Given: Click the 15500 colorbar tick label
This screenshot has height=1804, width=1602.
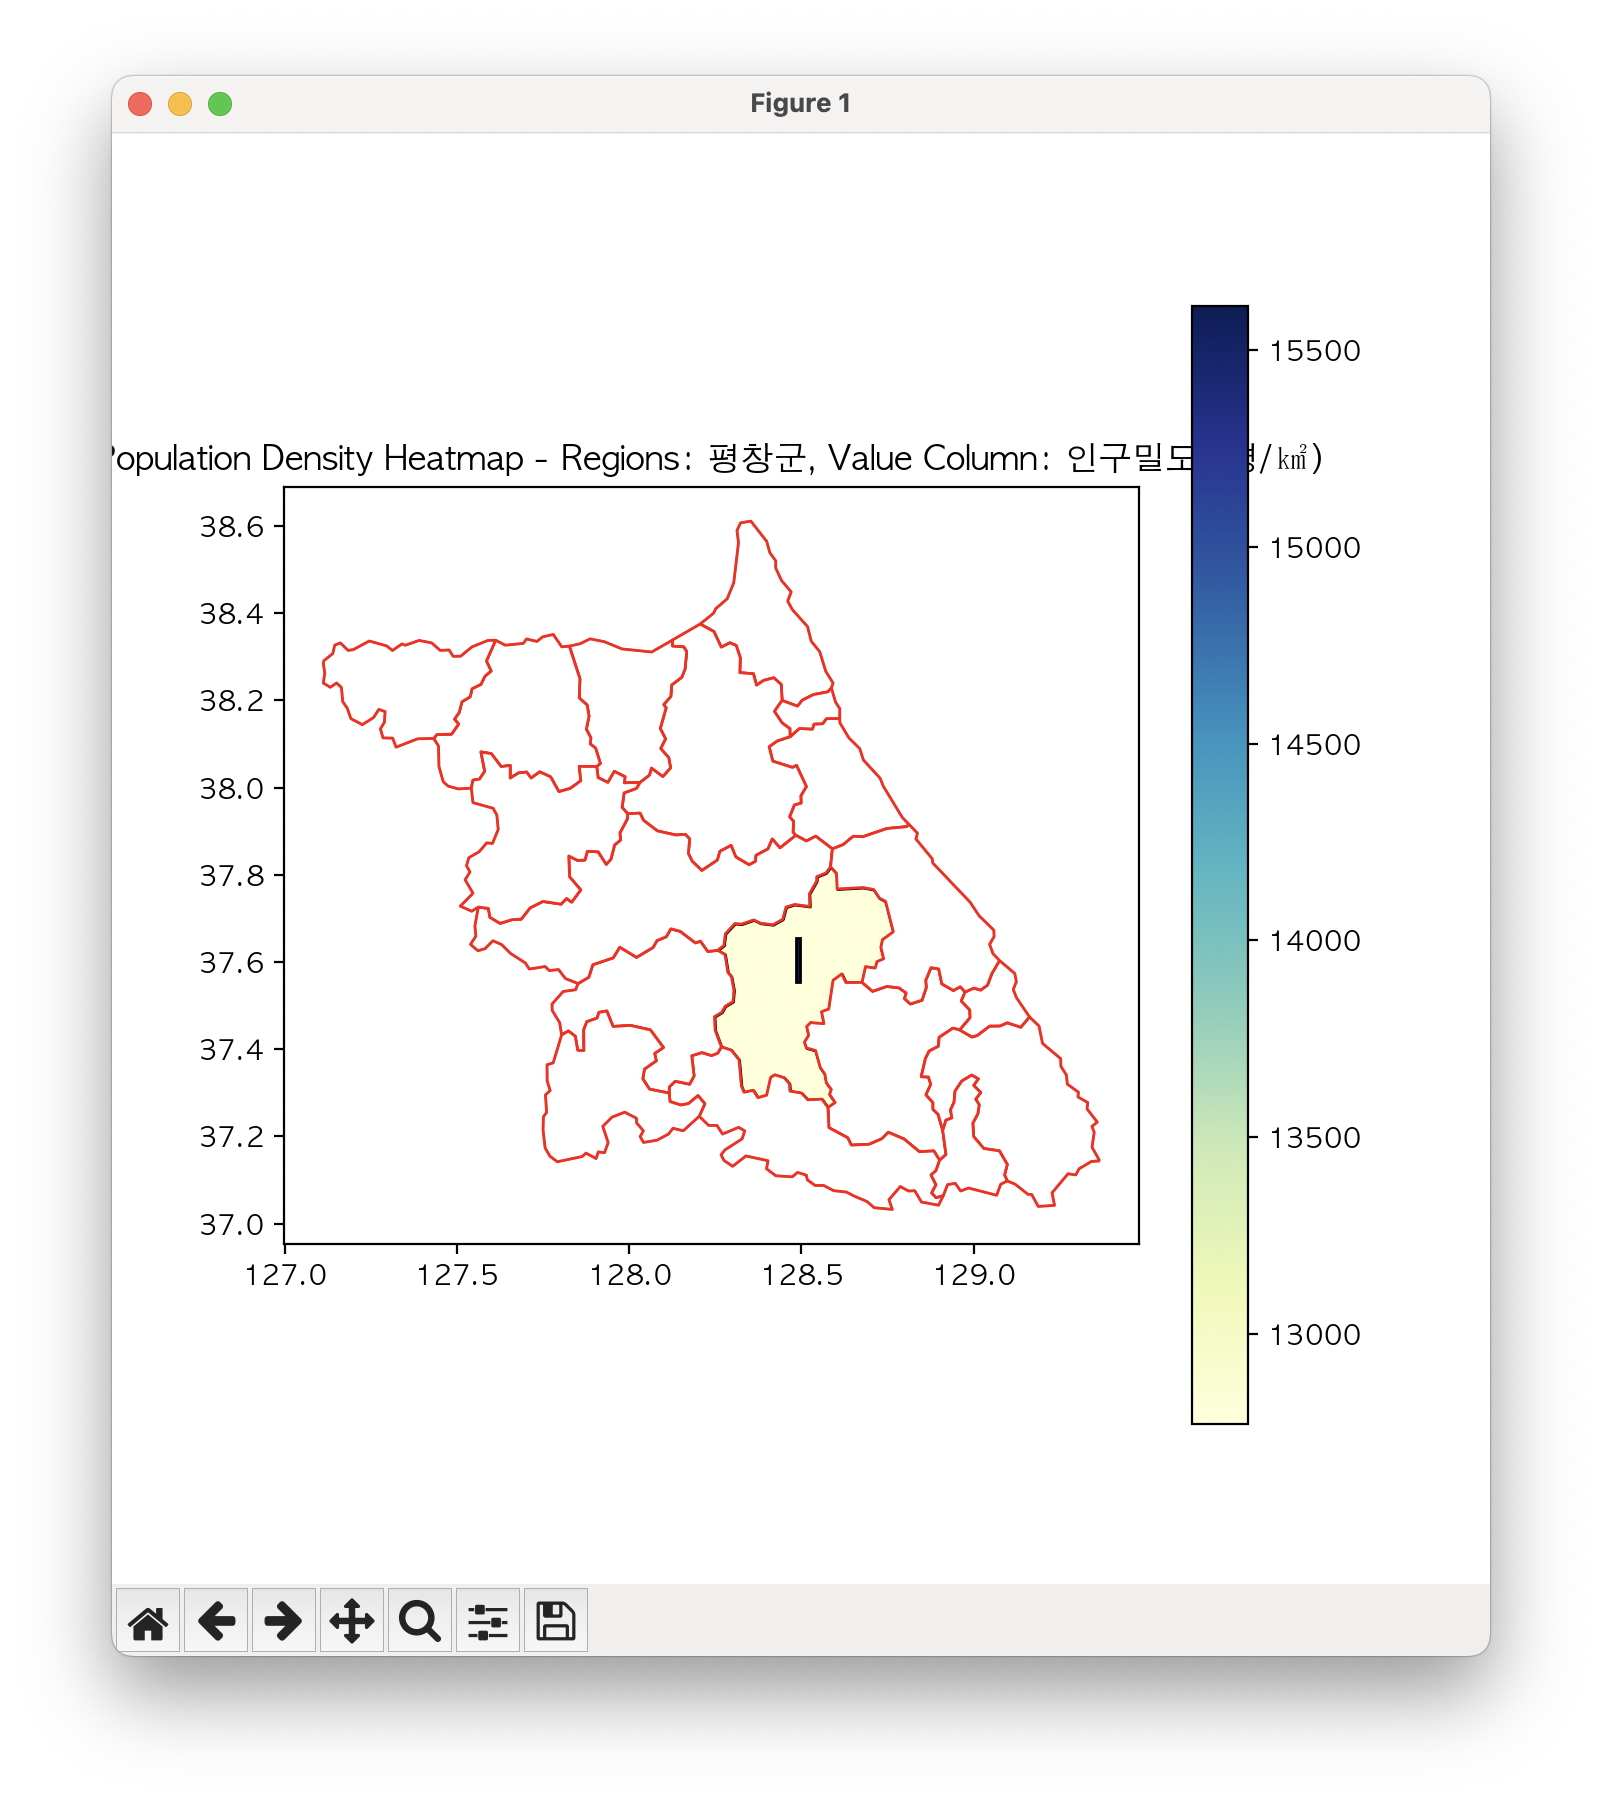Looking at the screenshot, I should (1315, 351).
